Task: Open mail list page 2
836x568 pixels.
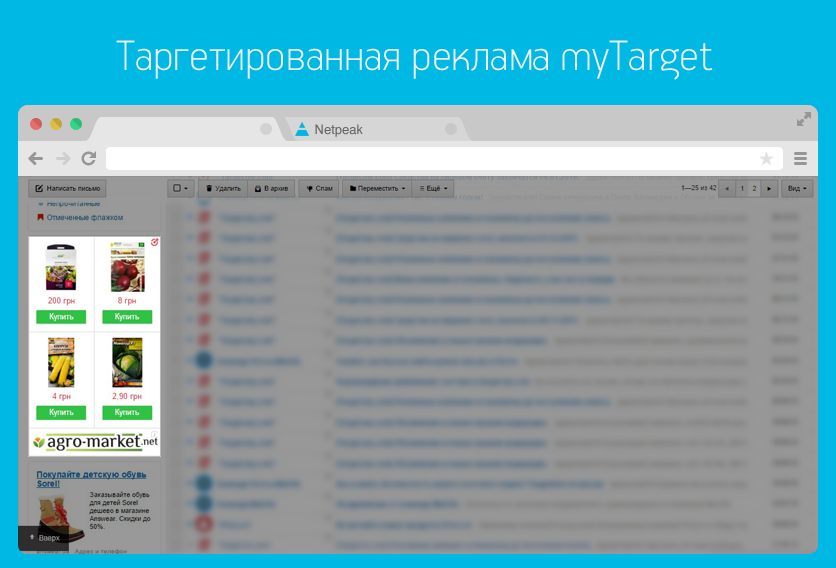Action: tap(754, 188)
